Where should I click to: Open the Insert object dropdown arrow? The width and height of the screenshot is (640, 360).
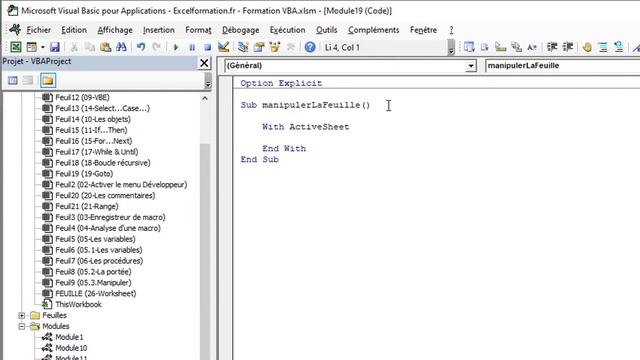(x=42, y=47)
